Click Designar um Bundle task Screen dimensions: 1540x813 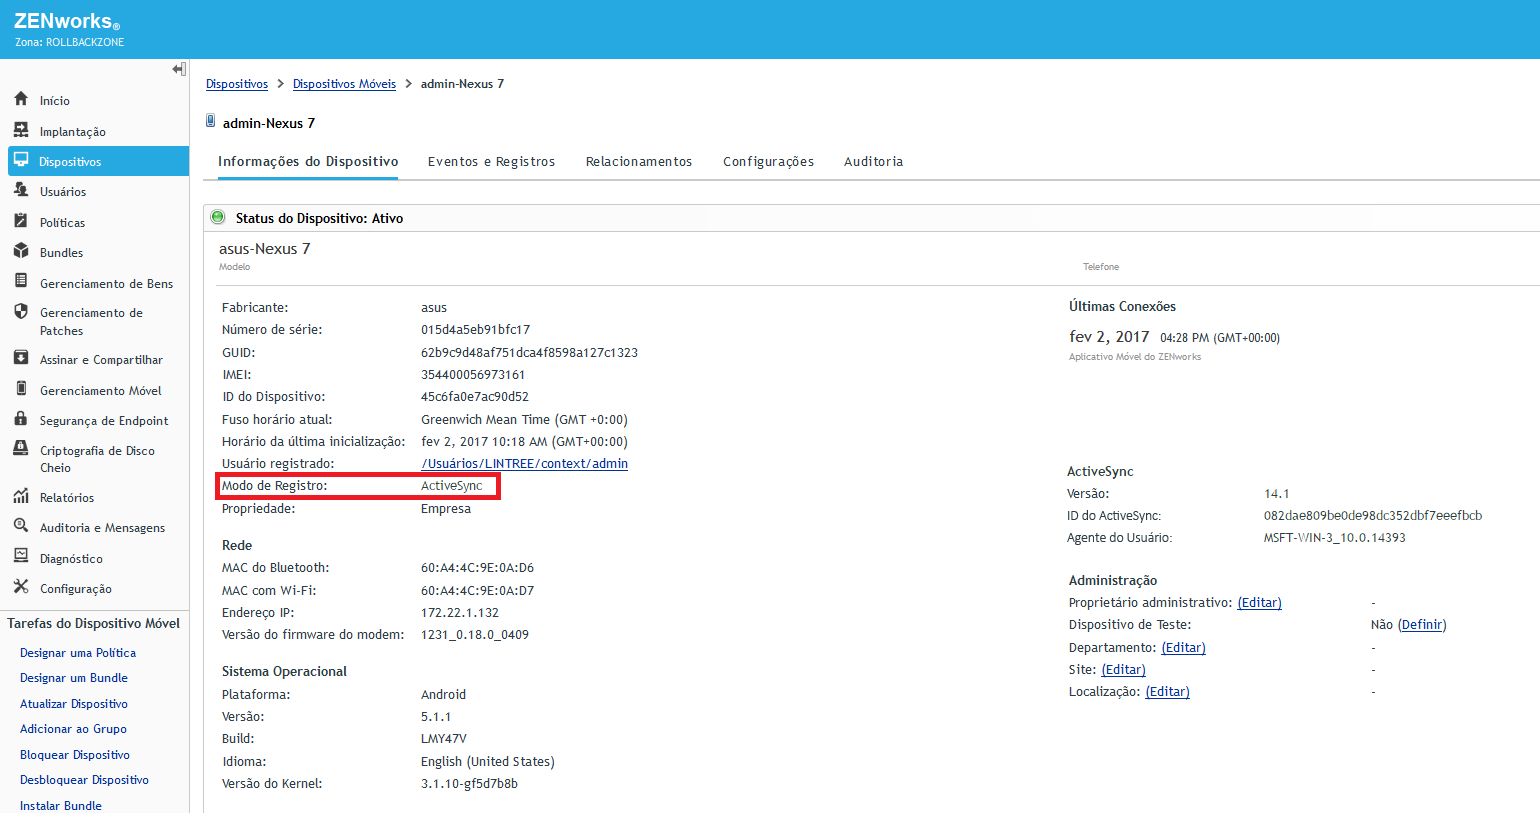[x=74, y=678]
